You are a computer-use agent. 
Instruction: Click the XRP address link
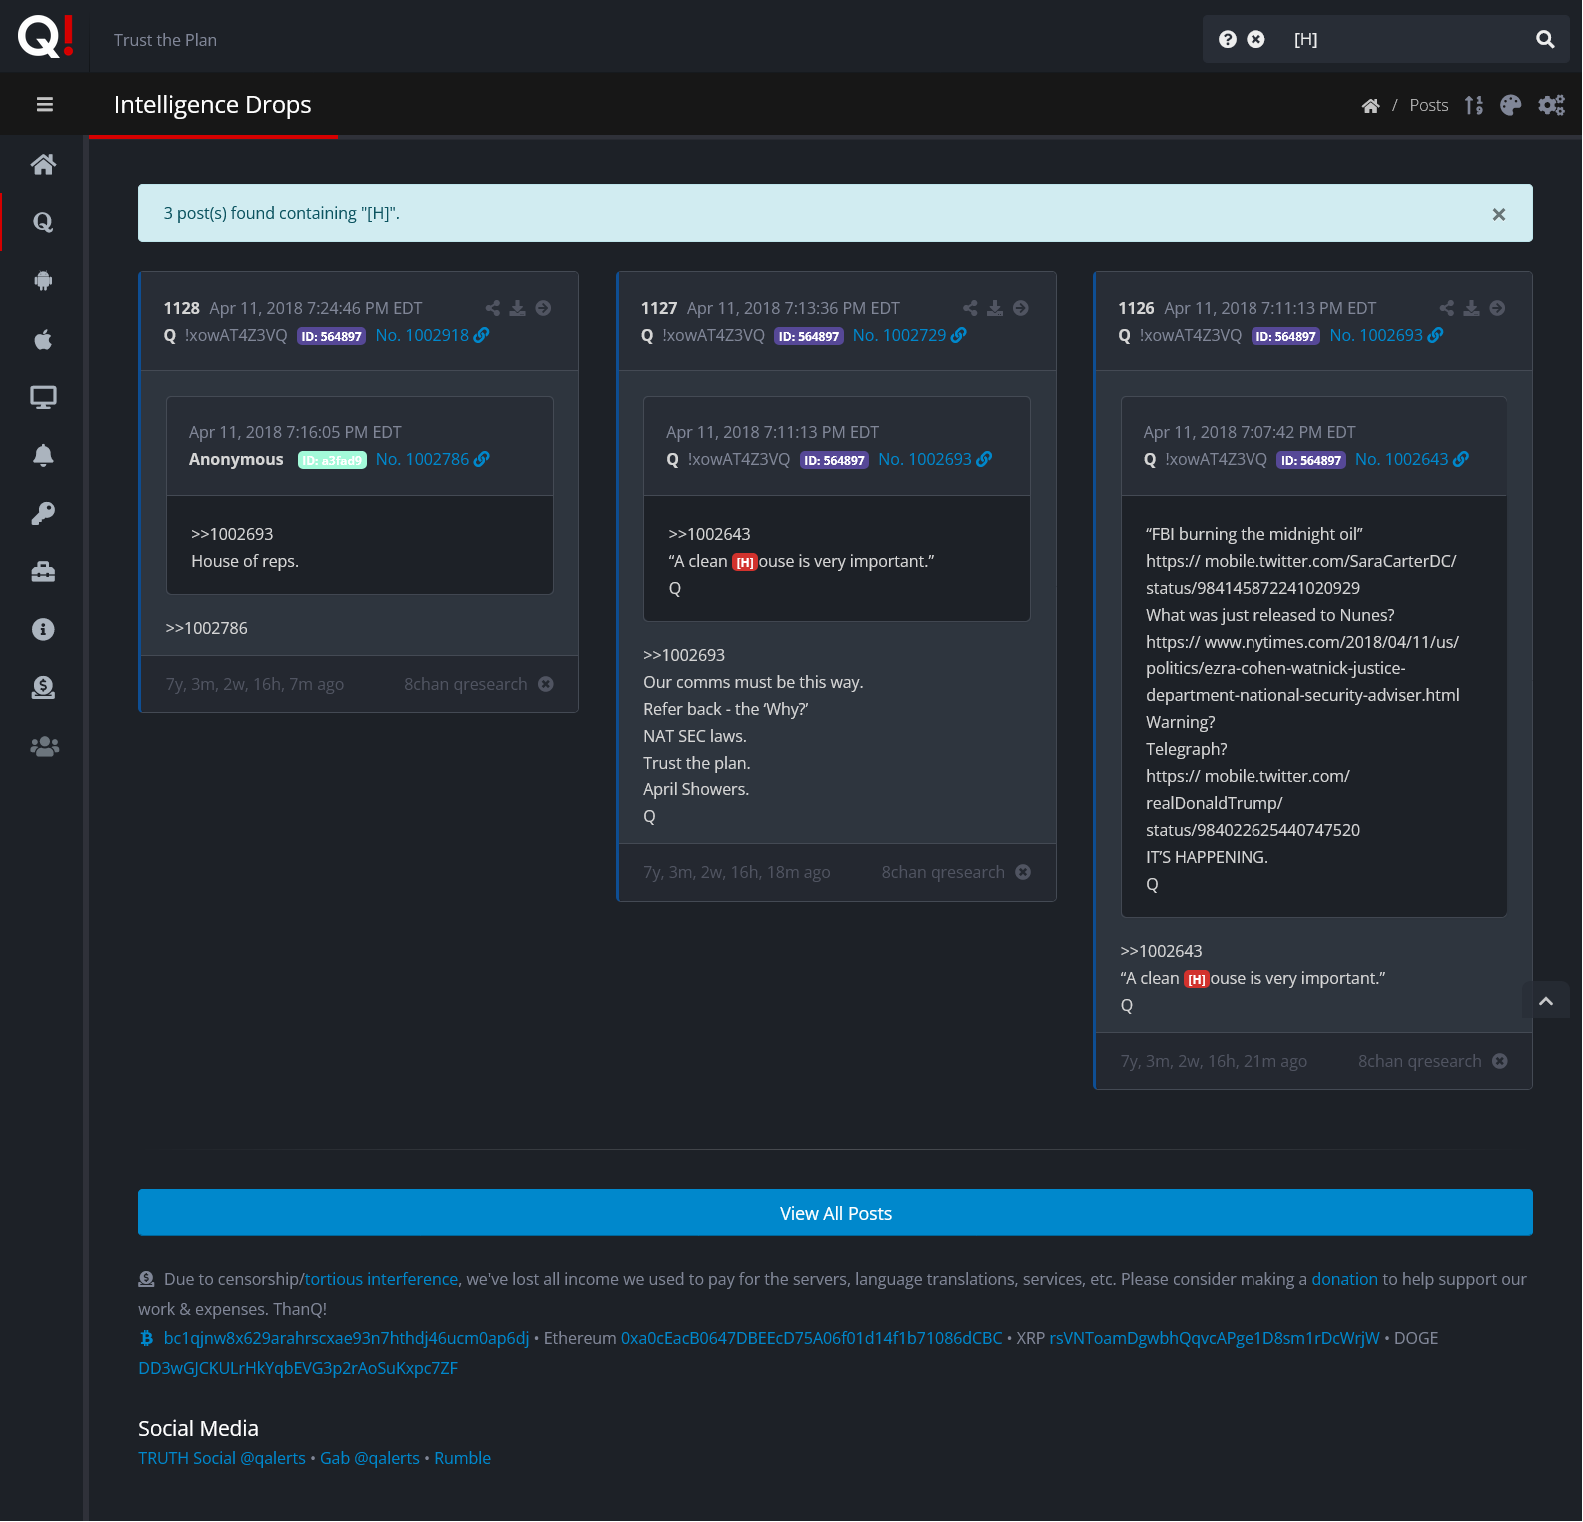coord(1214,1338)
